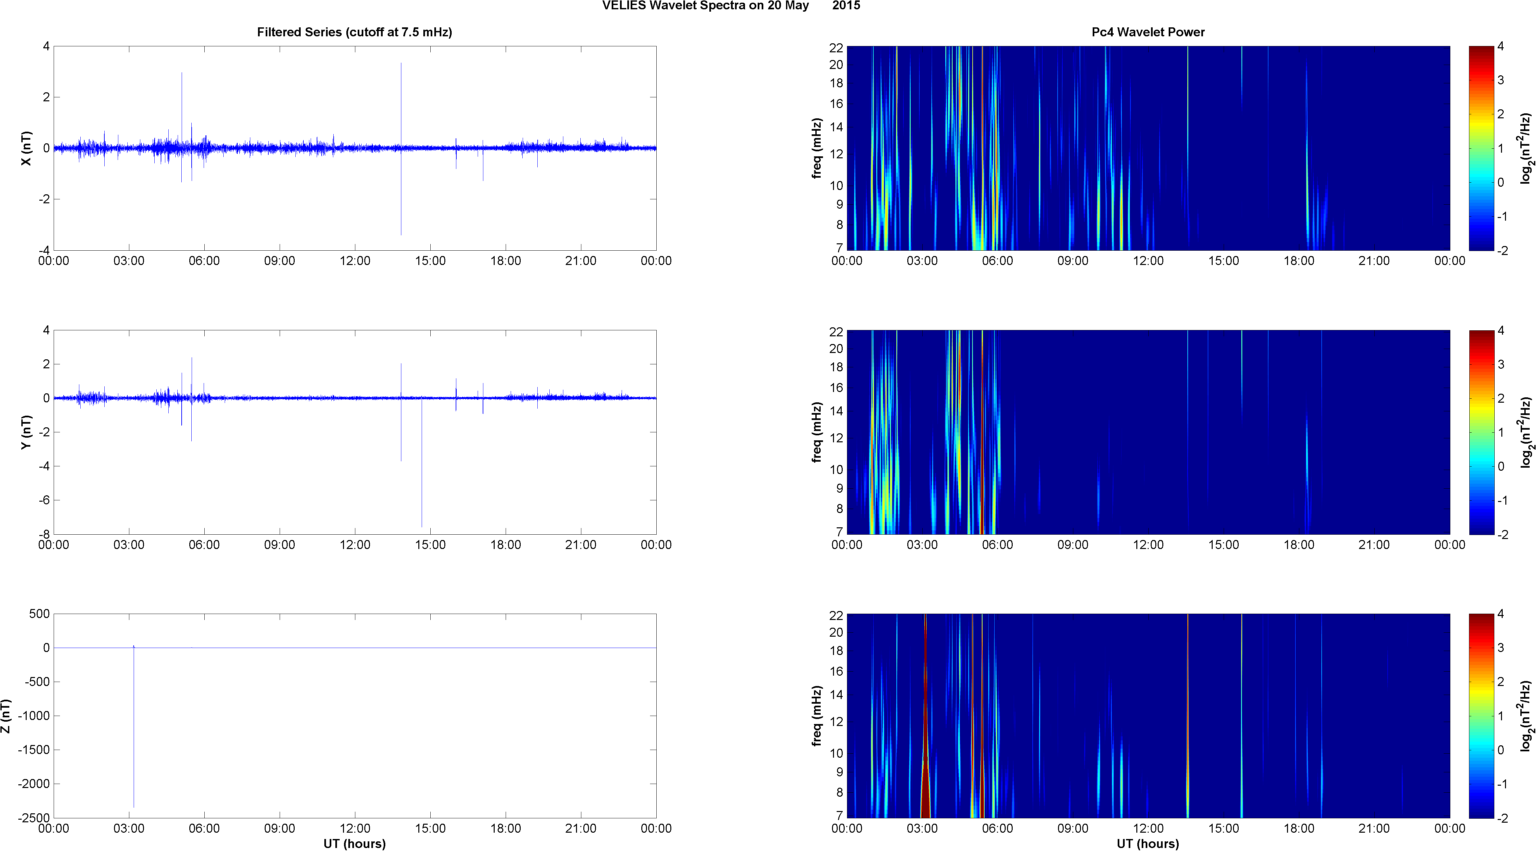Click the VELIES Wavelet Spectra figure title
The height and width of the screenshot is (851, 1536).
(730, 6)
